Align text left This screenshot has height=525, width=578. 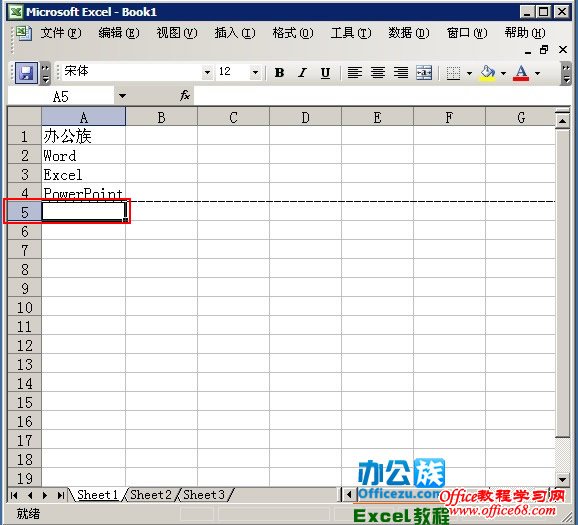point(355,73)
